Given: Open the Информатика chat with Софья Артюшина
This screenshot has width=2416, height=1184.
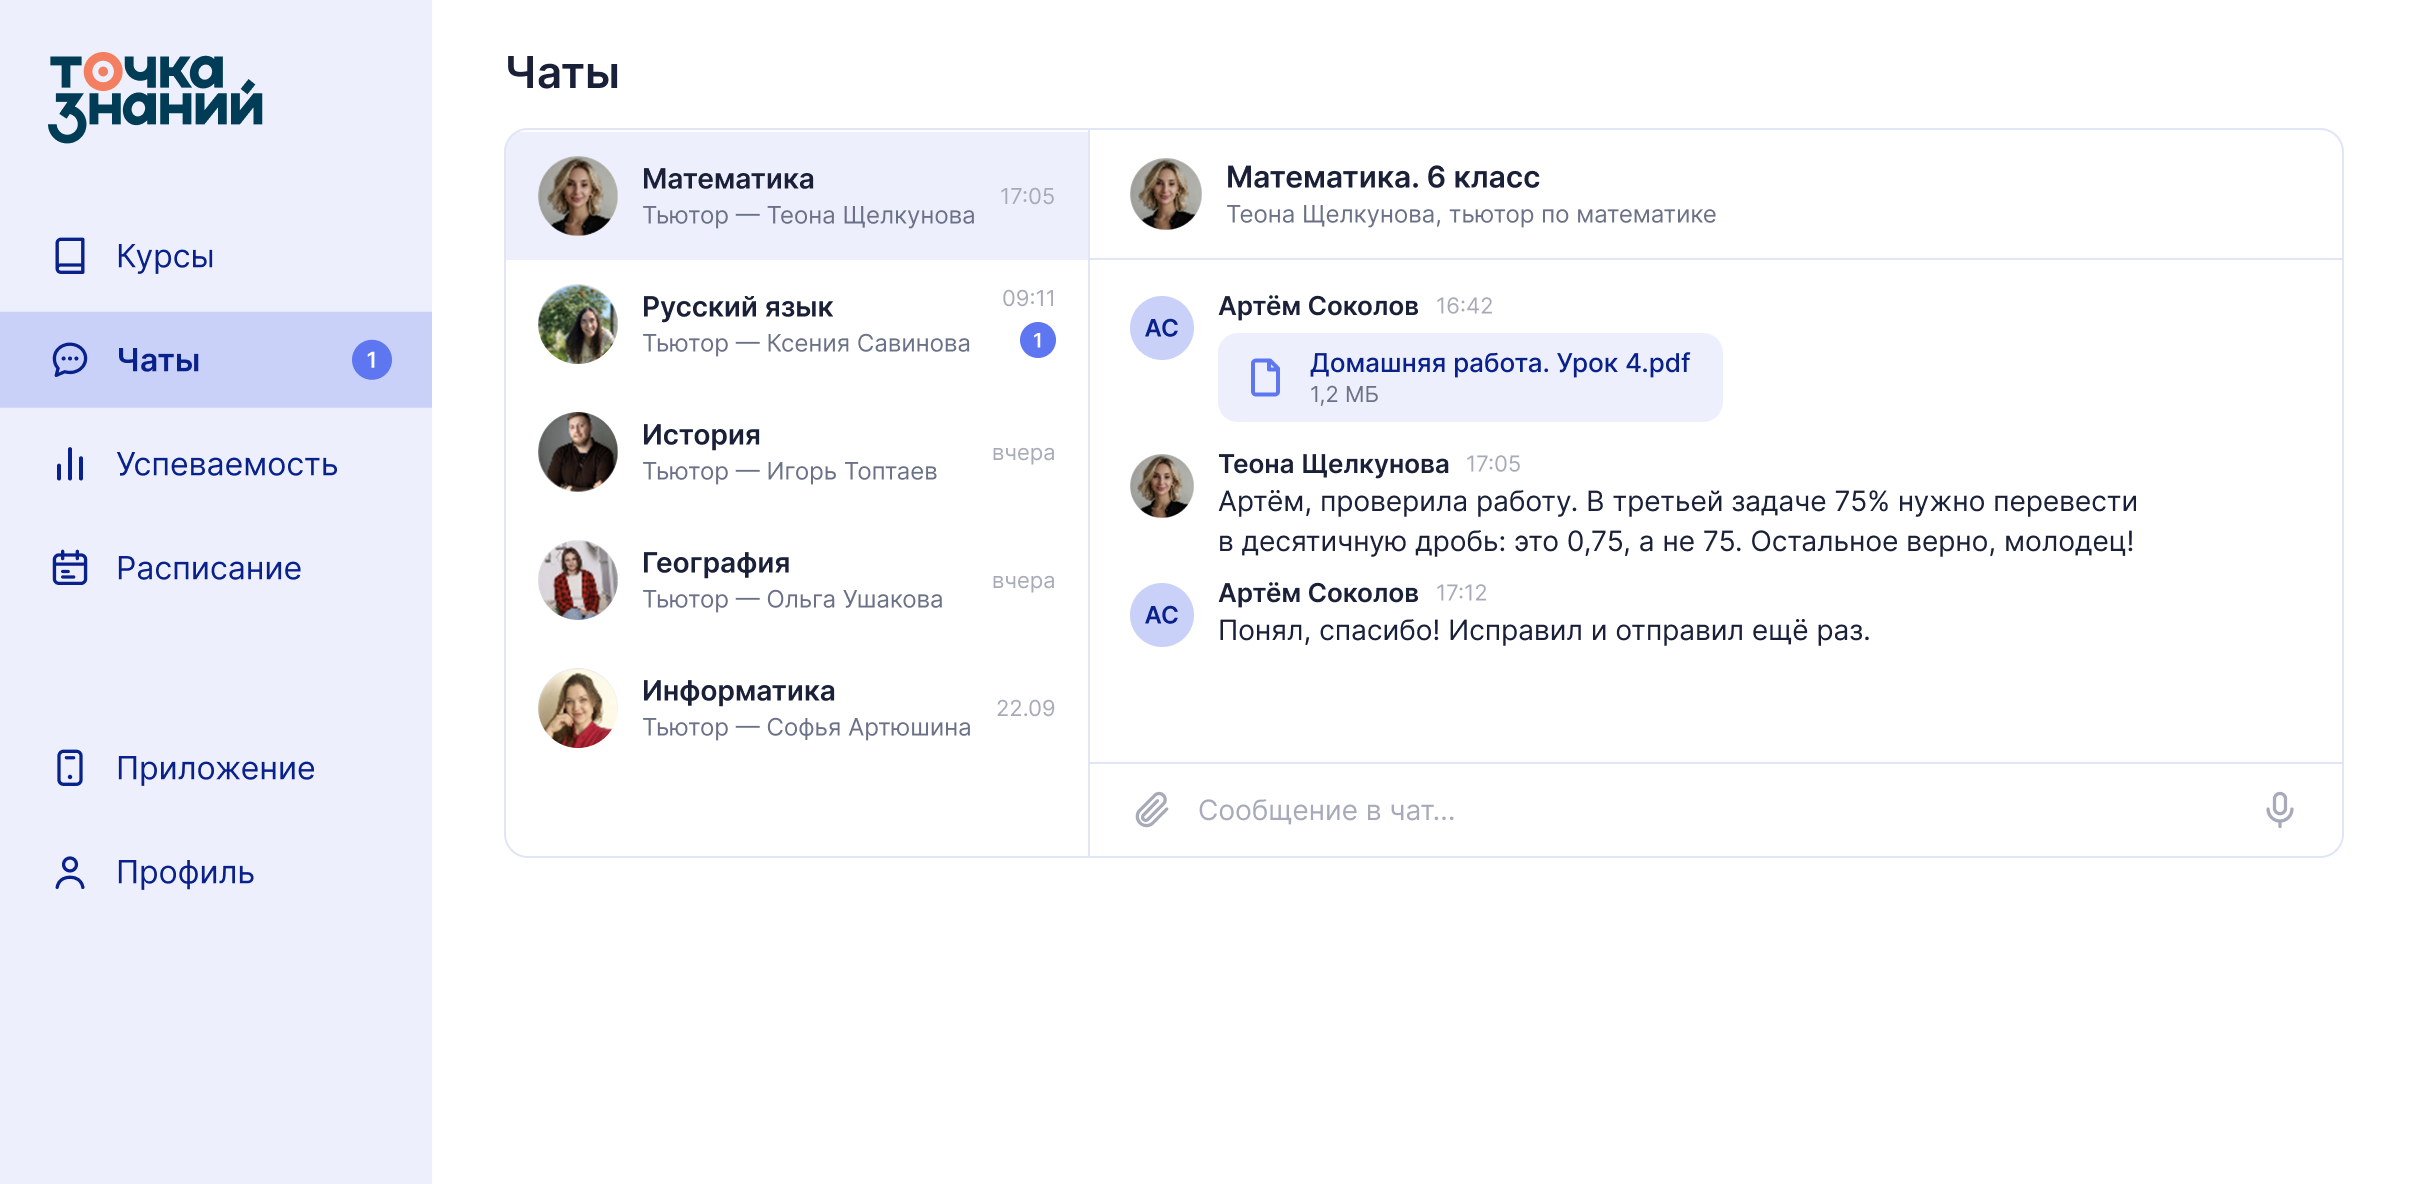Looking at the screenshot, I should [x=797, y=708].
